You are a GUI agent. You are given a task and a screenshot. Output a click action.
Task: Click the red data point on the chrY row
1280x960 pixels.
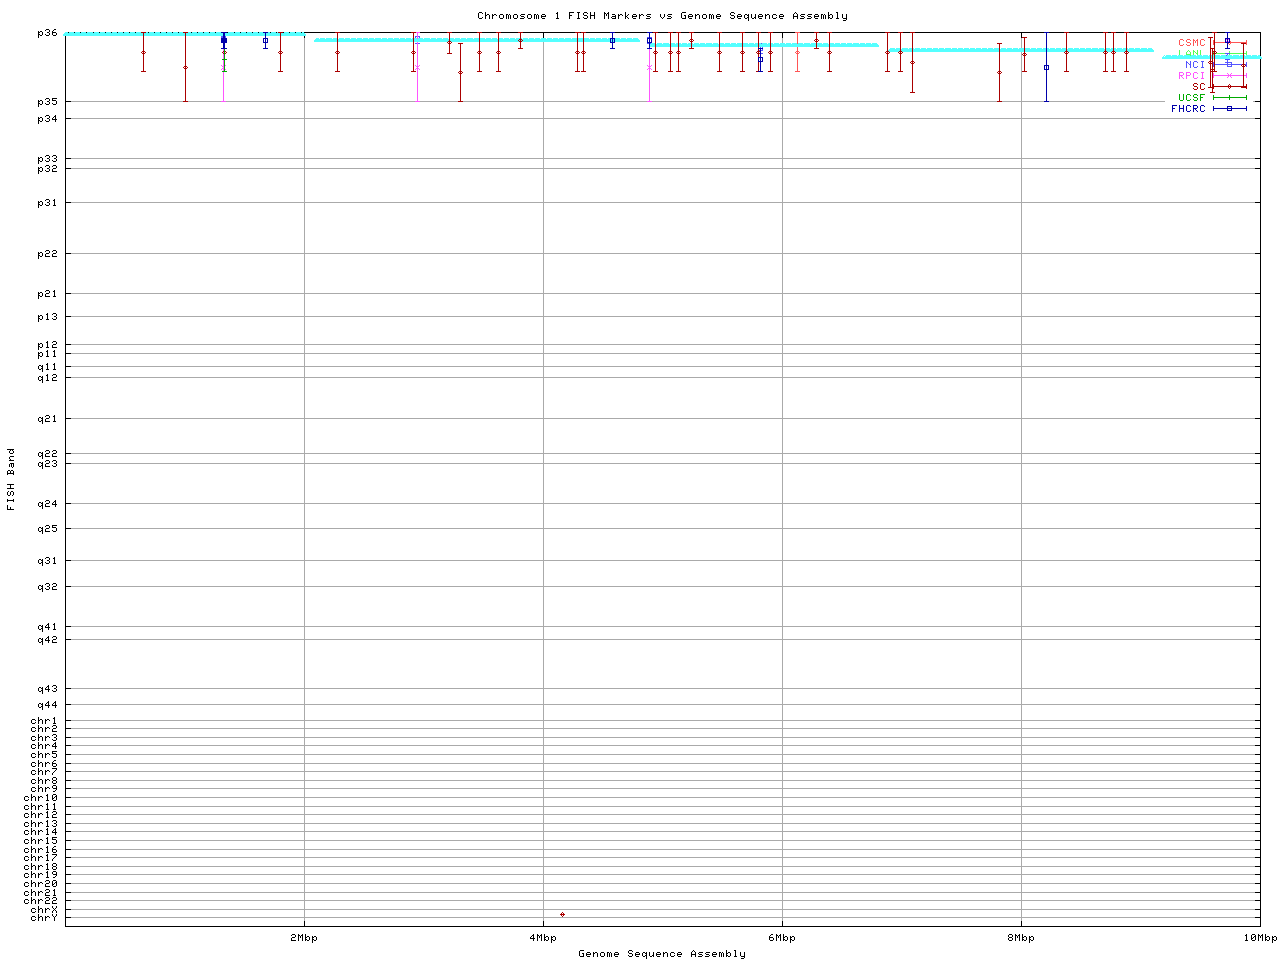pos(562,914)
